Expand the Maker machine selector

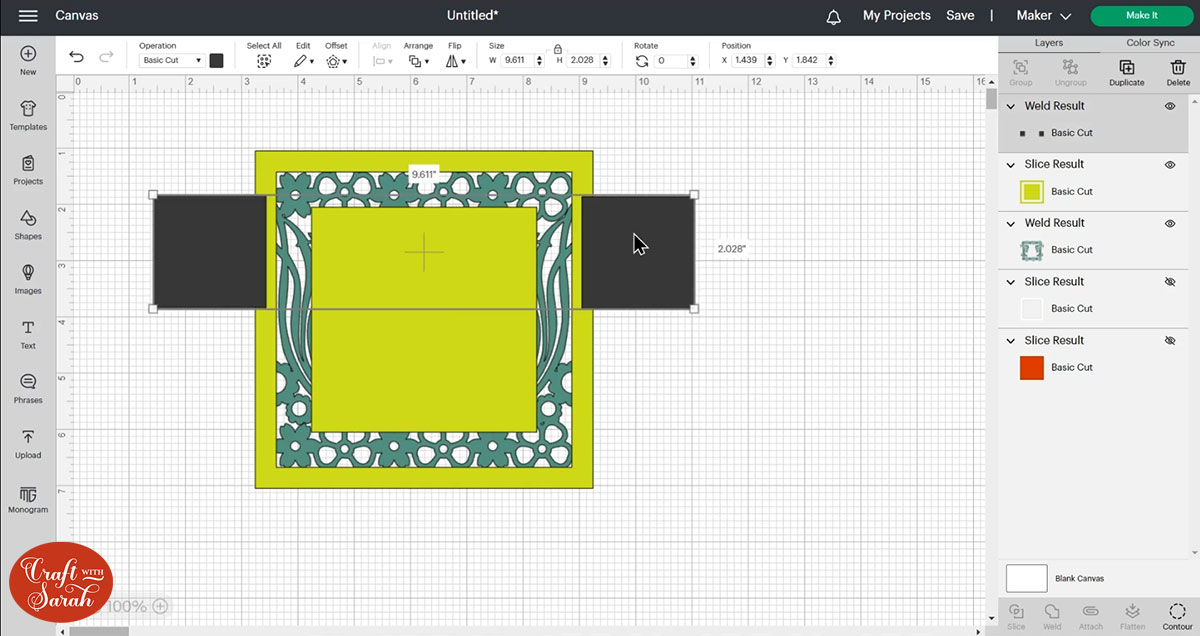point(1044,16)
